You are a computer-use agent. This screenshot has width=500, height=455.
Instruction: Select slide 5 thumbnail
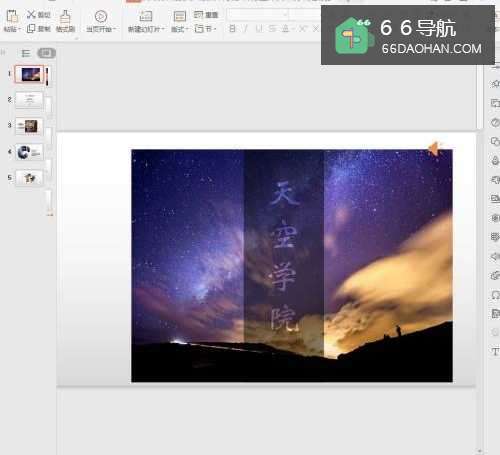[29, 178]
